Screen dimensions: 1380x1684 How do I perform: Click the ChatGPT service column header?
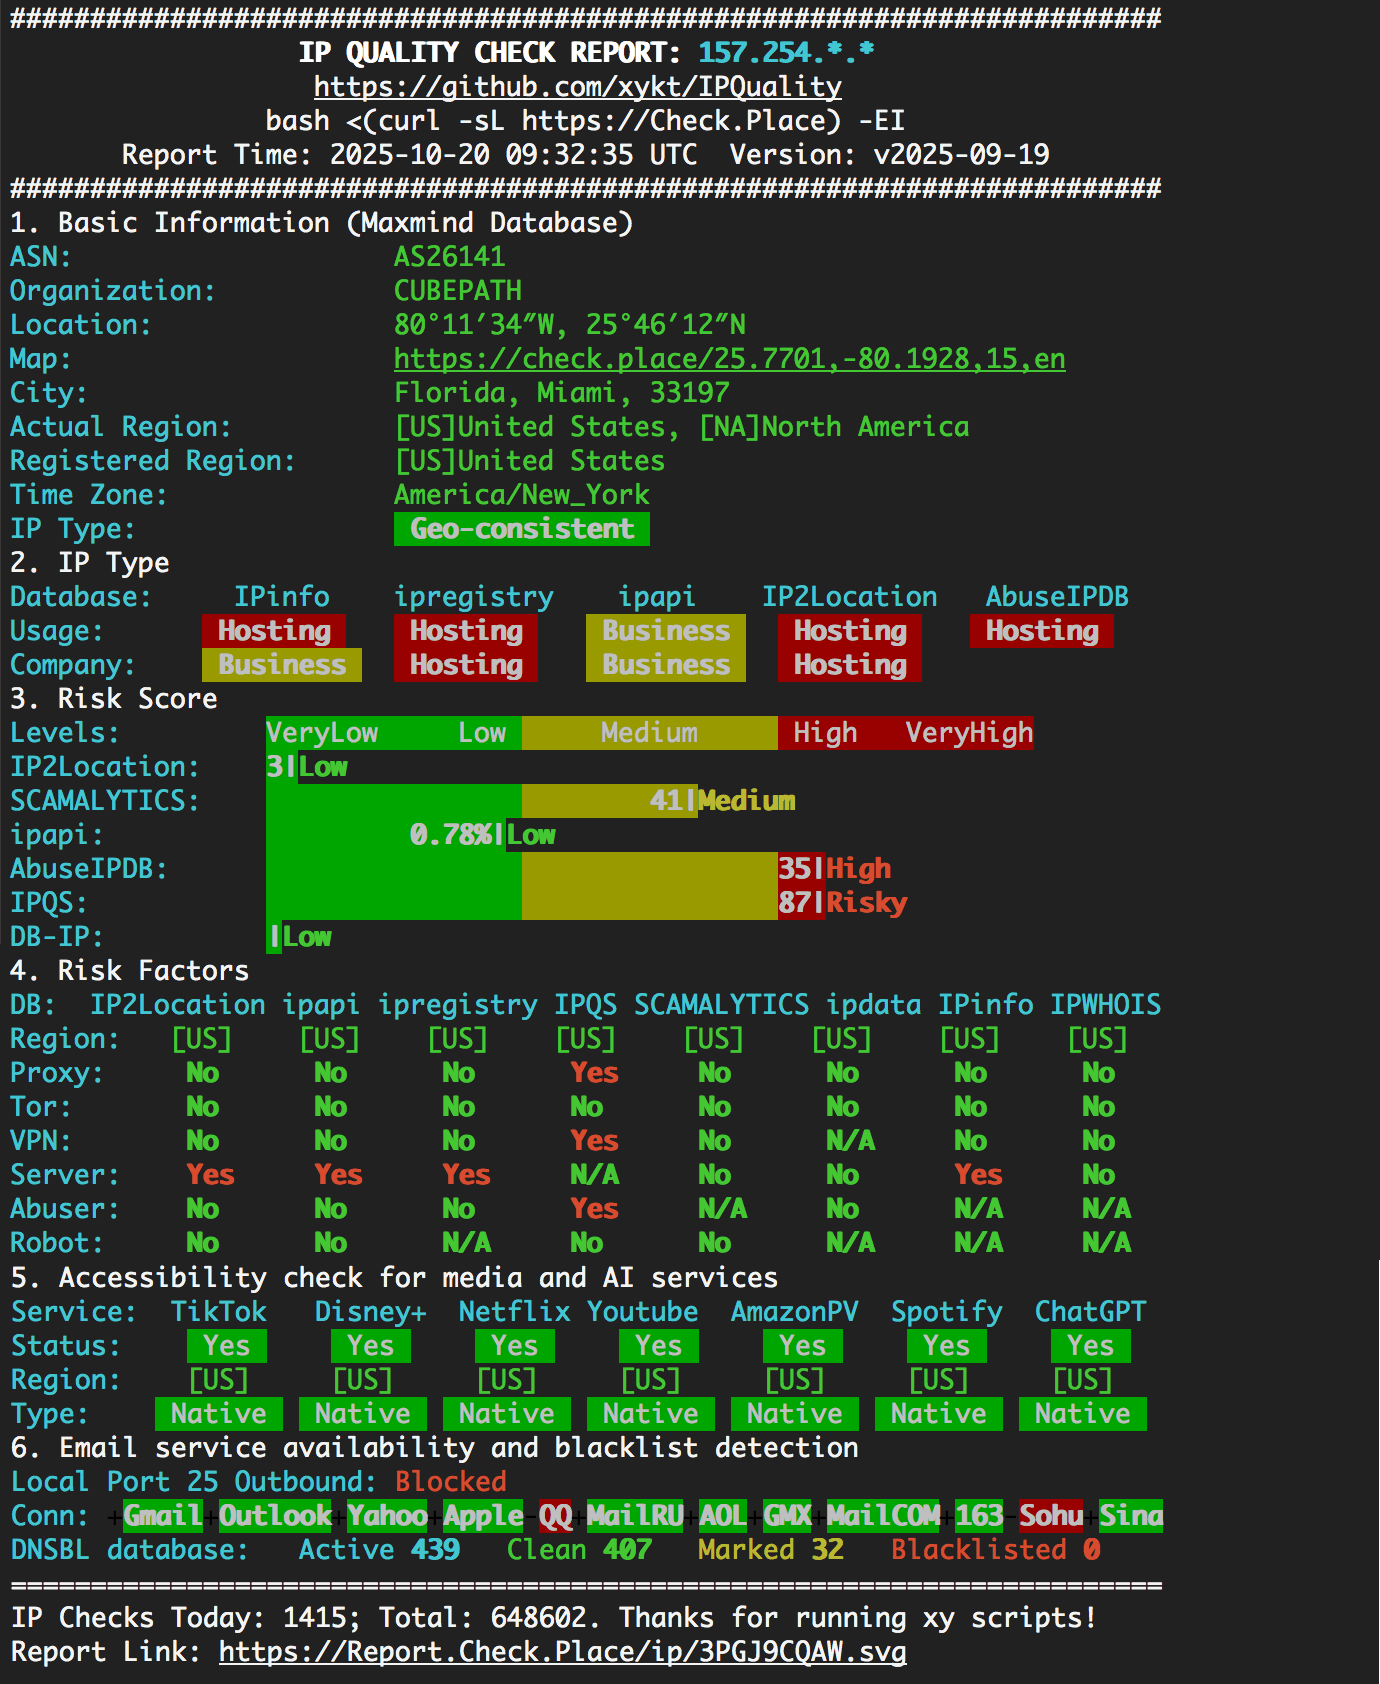point(1090,1311)
